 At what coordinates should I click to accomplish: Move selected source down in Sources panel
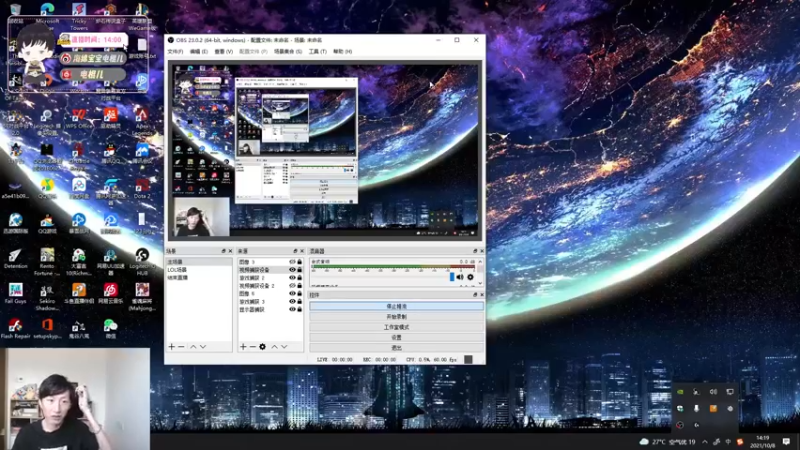(x=284, y=347)
